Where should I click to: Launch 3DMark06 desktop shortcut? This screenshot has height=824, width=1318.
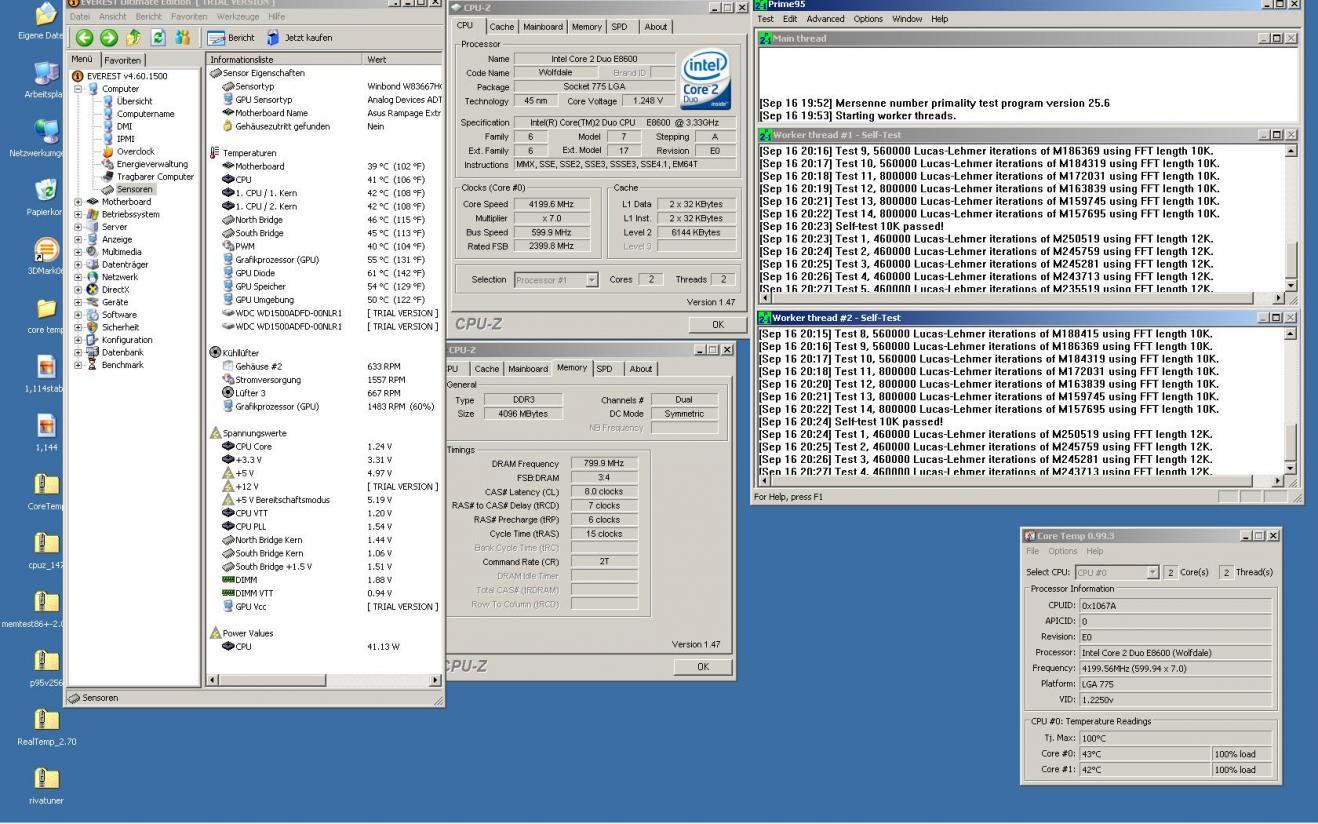click(x=46, y=256)
